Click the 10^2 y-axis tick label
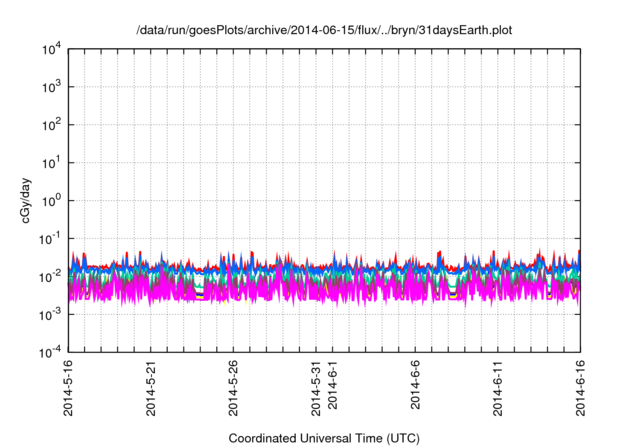This screenshot has width=640, height=448. click(52, 126)
